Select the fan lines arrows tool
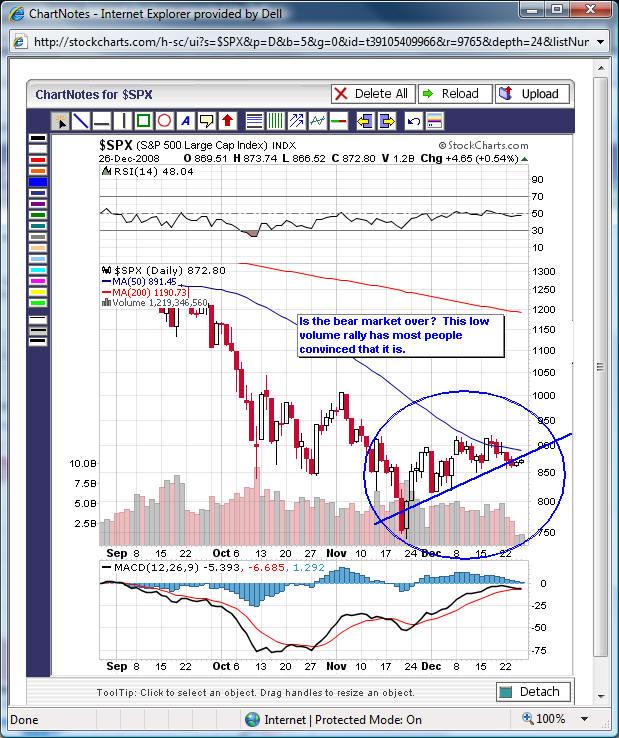619x738 pixels. click(x=297, y=121)
